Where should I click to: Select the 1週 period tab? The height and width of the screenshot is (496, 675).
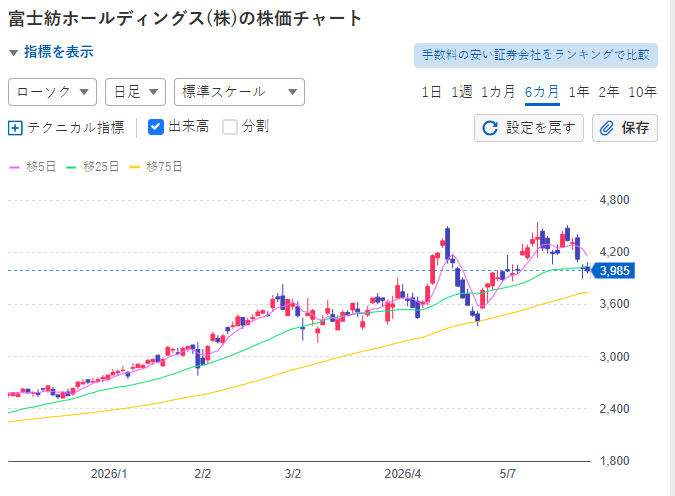coord(461,92)
